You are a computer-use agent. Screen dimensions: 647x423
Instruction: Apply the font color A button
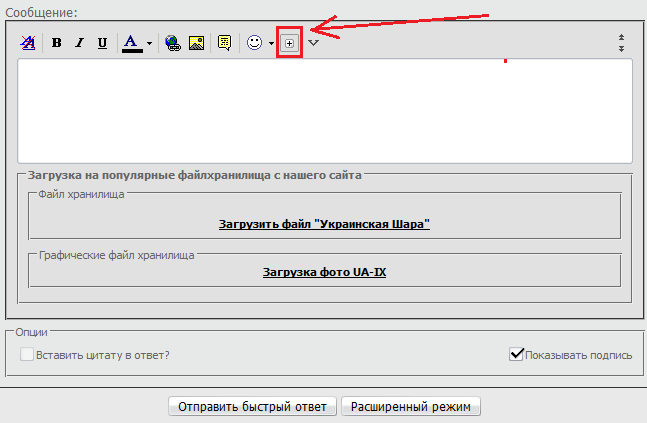pyautogui.click(x=132, y=43)
